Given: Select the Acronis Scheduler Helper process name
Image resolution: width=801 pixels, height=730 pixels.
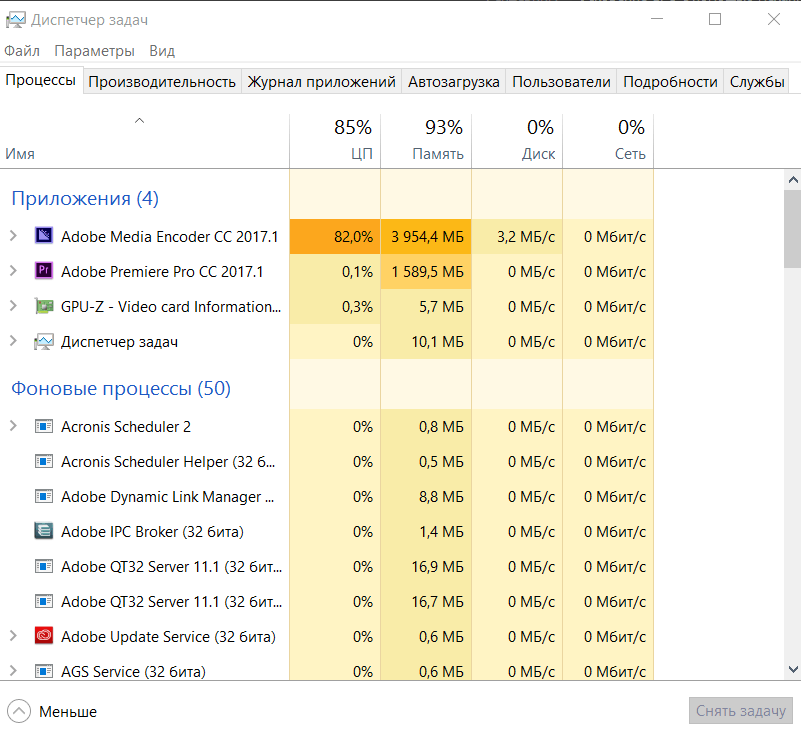Looking at the screenshot, I should (168, 462).
